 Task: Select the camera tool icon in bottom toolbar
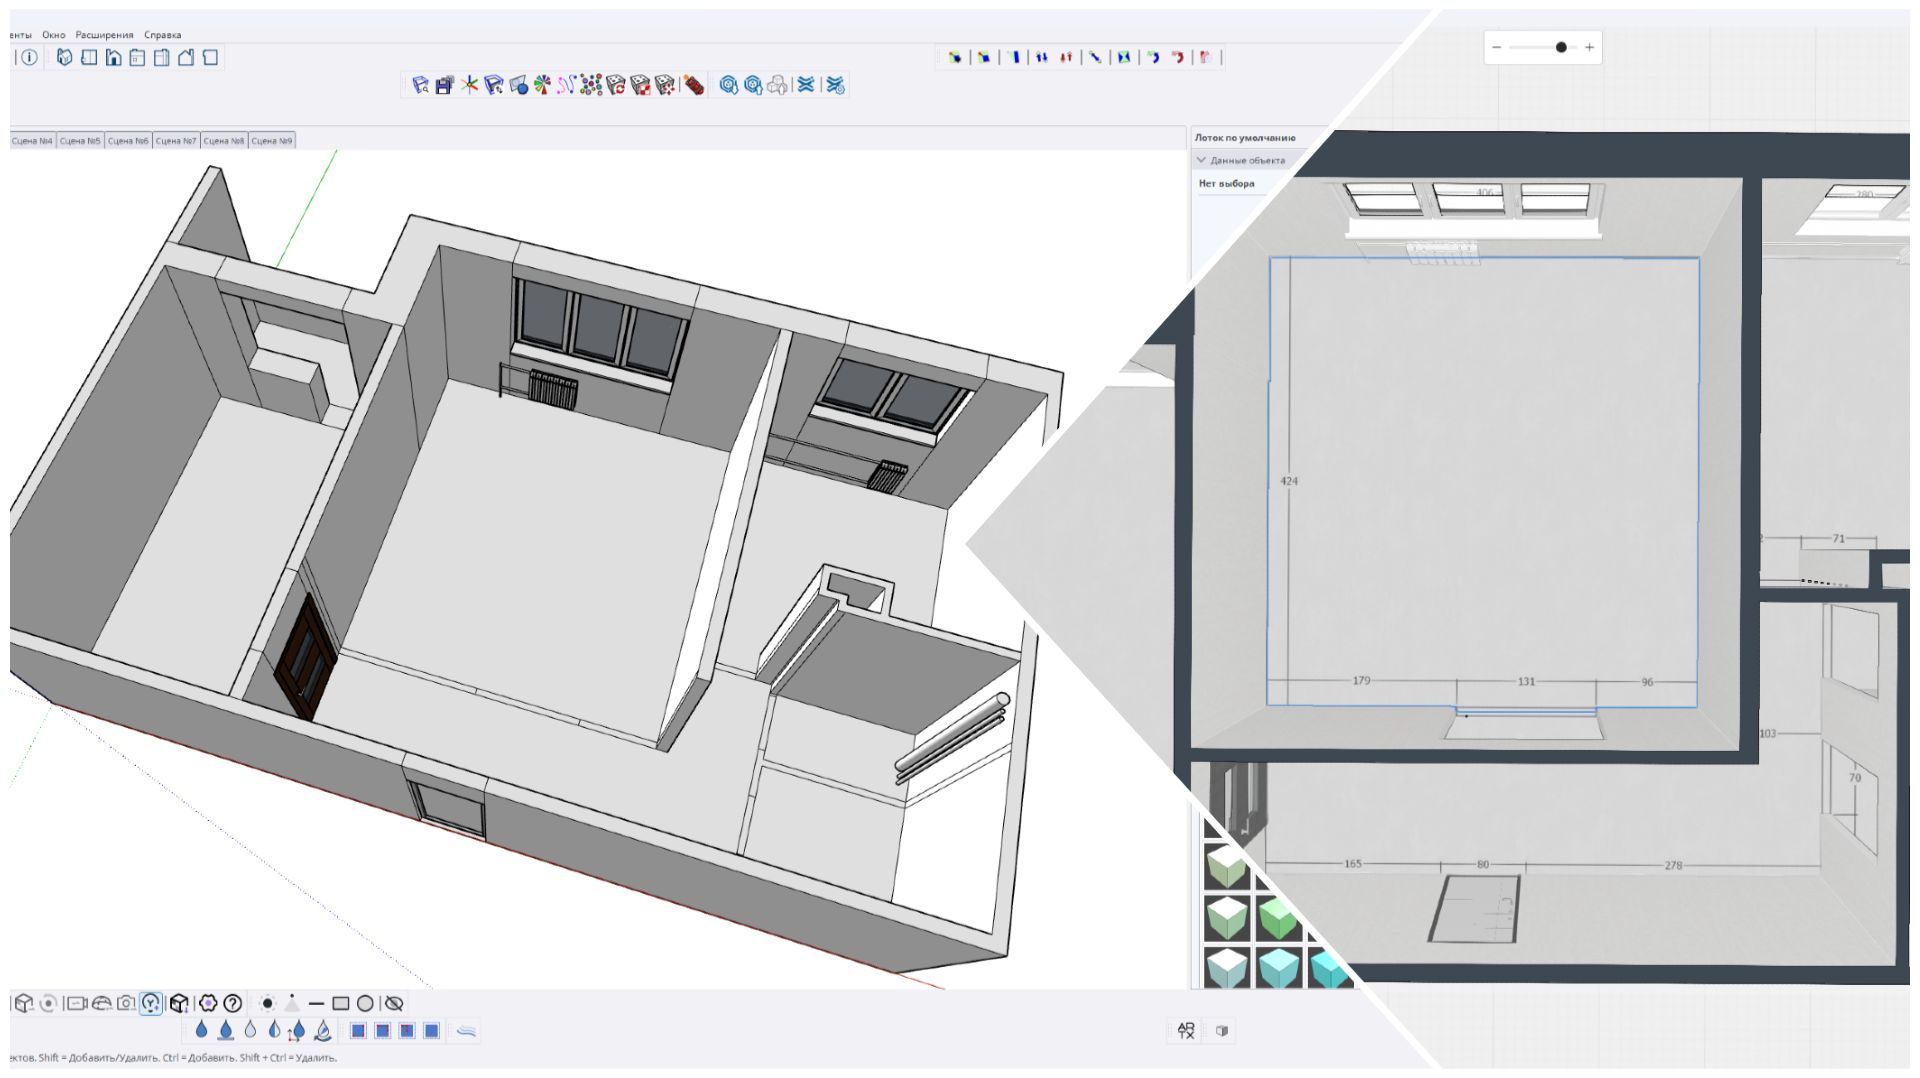coord(125,1003)
